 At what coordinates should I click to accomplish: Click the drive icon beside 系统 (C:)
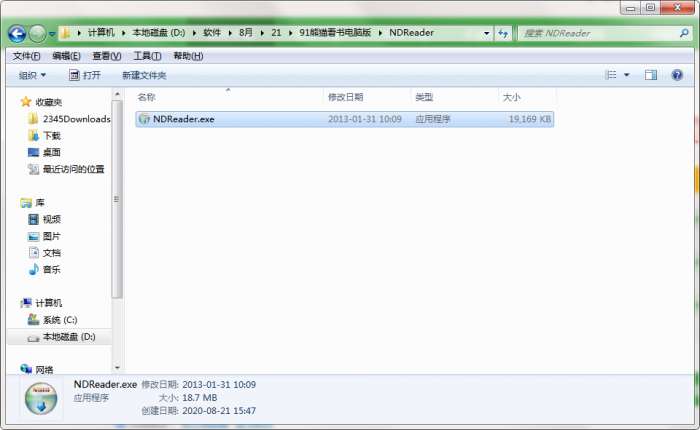[33, 319]
